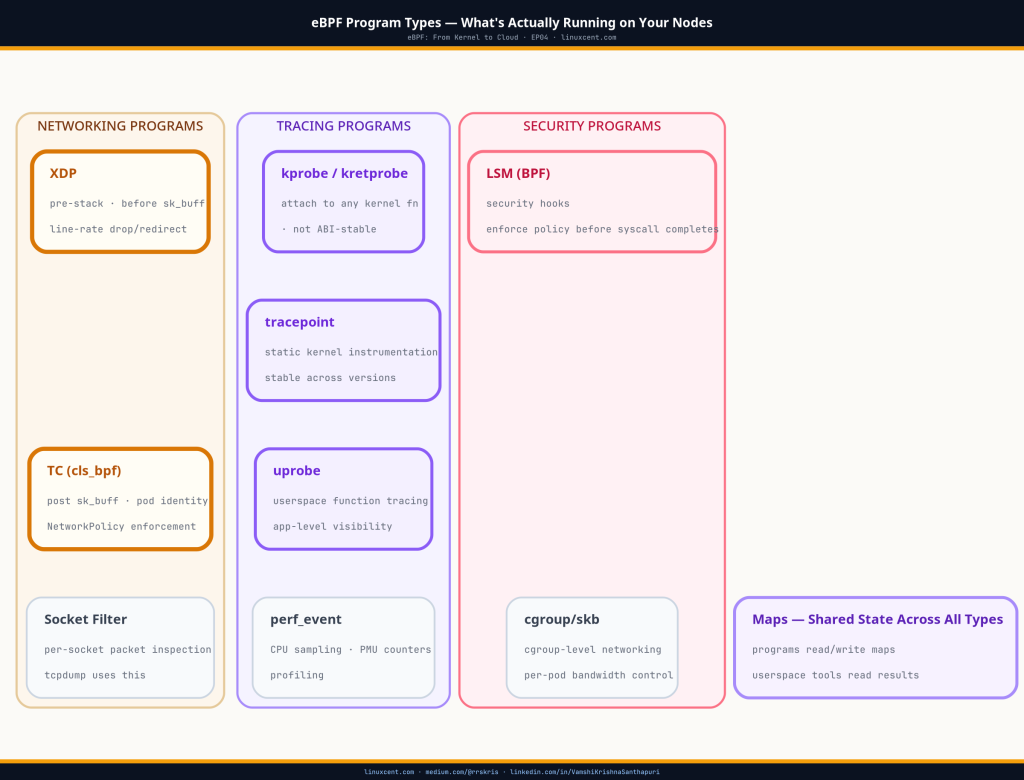Select the kprobe / kretprobe card title

point(344,173)
